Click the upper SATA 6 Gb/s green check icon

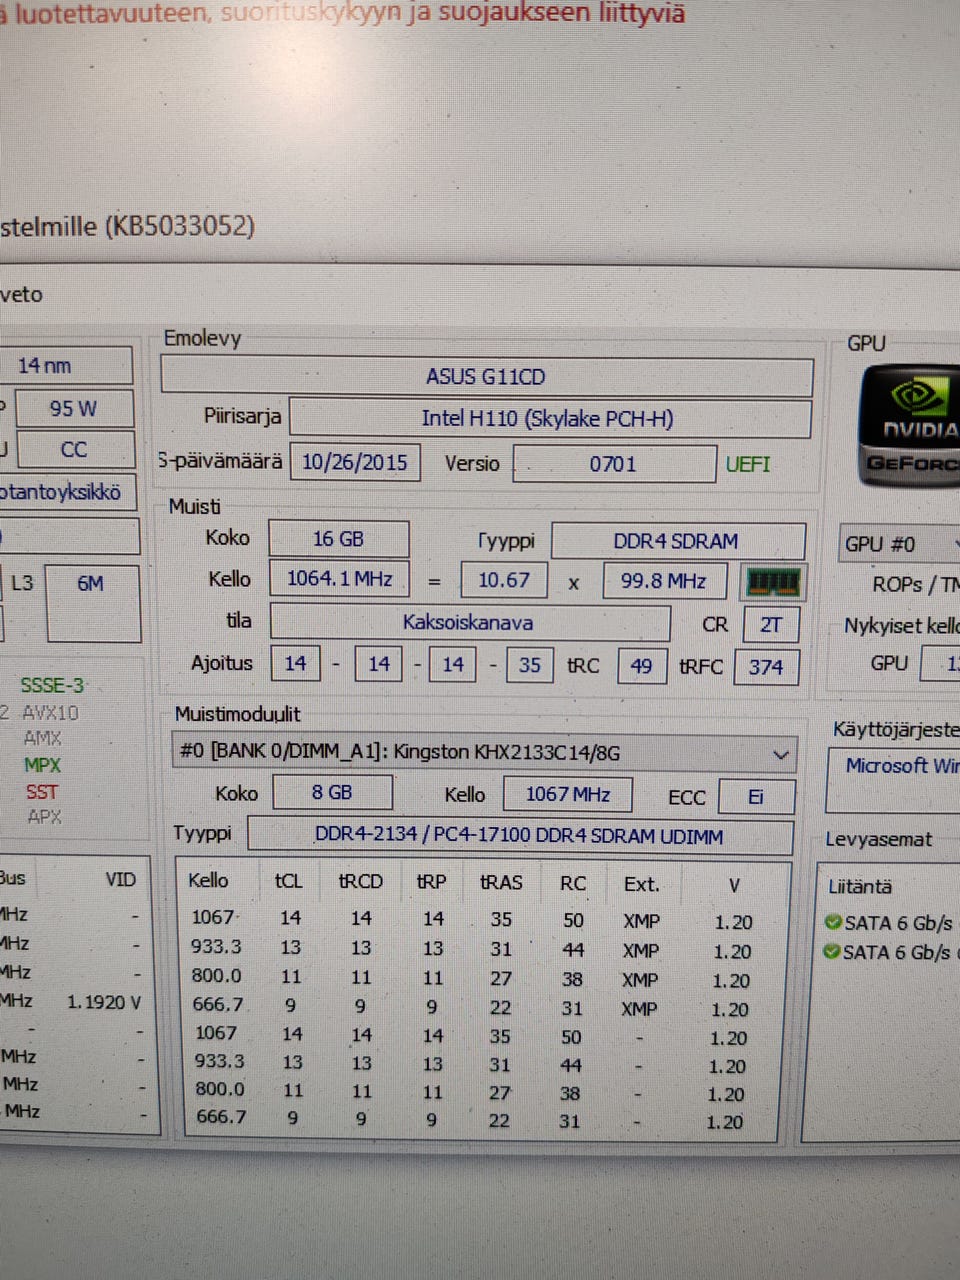(832, 922)
